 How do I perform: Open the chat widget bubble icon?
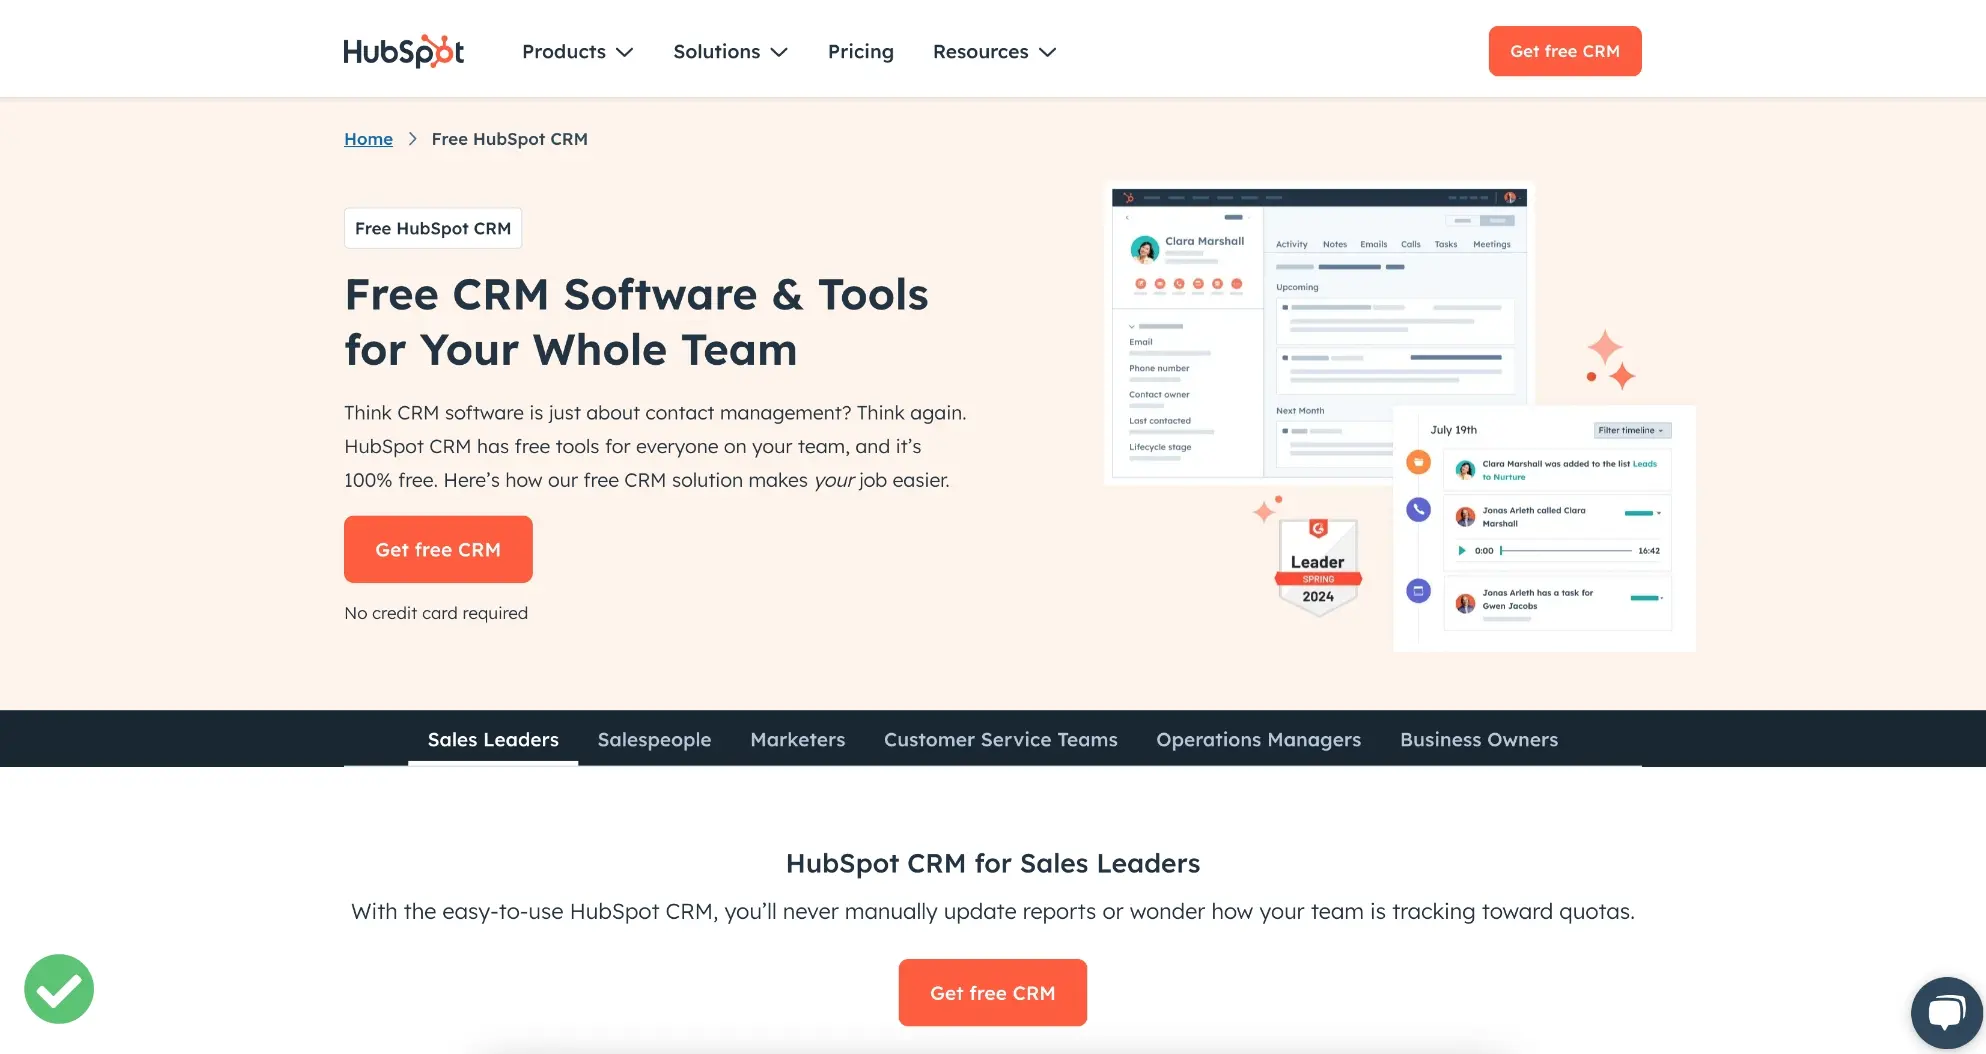pyautogui.click(x=1946, y=1012)
